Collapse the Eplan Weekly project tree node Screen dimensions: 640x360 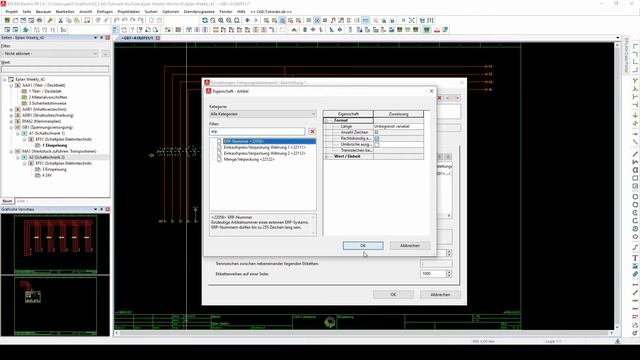click(x=5, y=79)
